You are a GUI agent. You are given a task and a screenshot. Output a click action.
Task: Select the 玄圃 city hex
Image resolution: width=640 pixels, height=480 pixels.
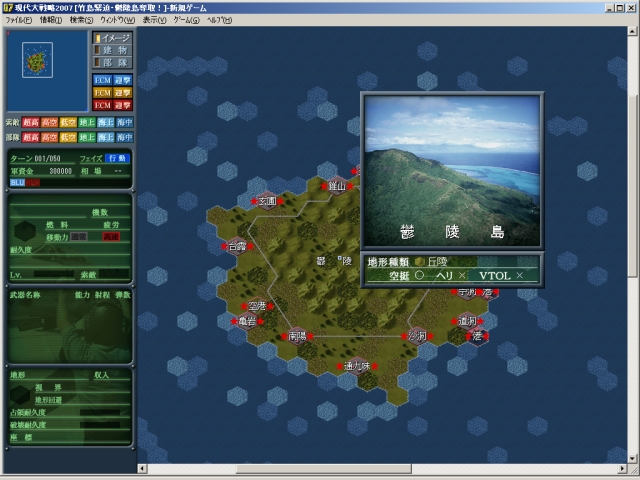(267, 201)
